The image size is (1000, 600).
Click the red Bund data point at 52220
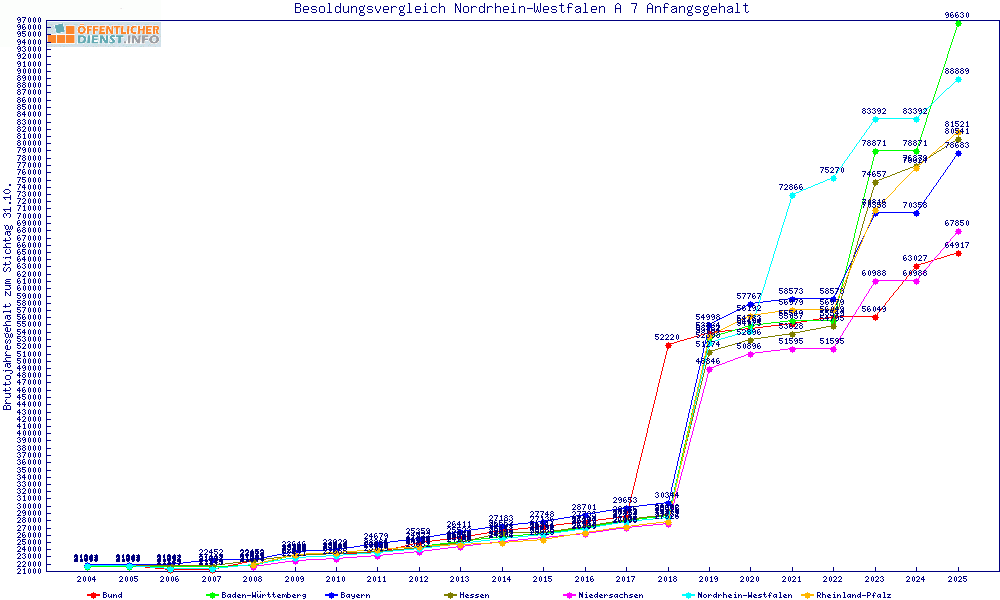pos(668,345)
